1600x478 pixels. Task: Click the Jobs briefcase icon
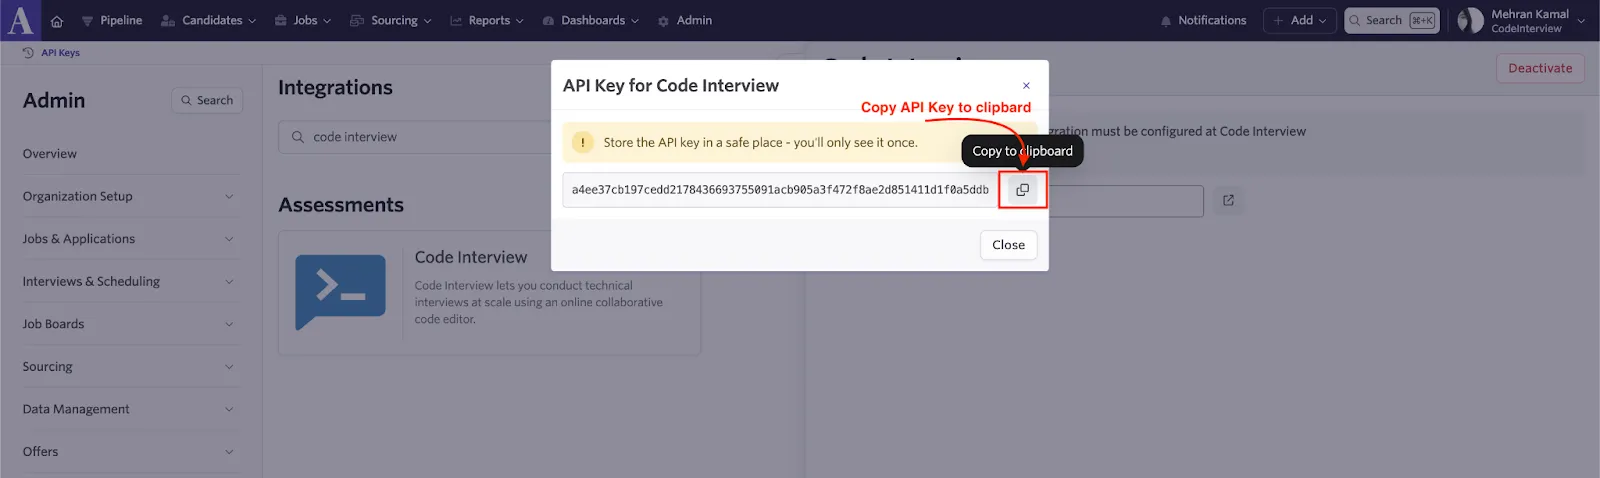(x=281, y=21)
